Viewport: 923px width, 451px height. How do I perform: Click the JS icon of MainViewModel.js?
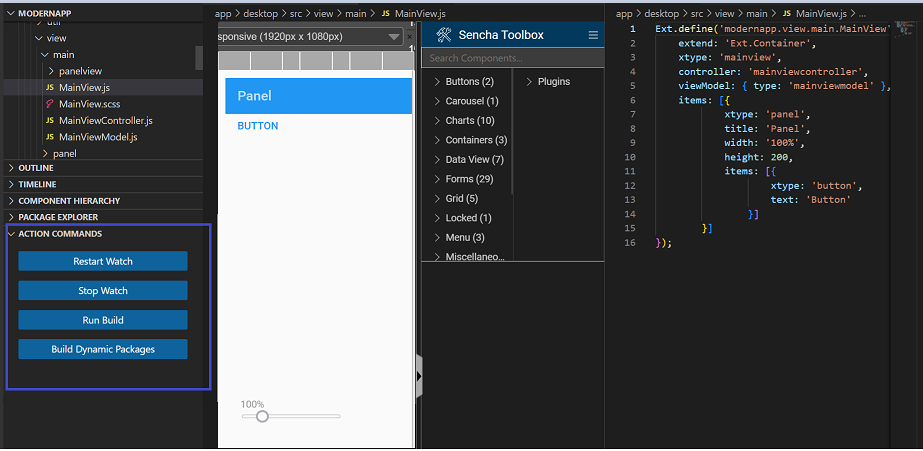coord(48,137)
